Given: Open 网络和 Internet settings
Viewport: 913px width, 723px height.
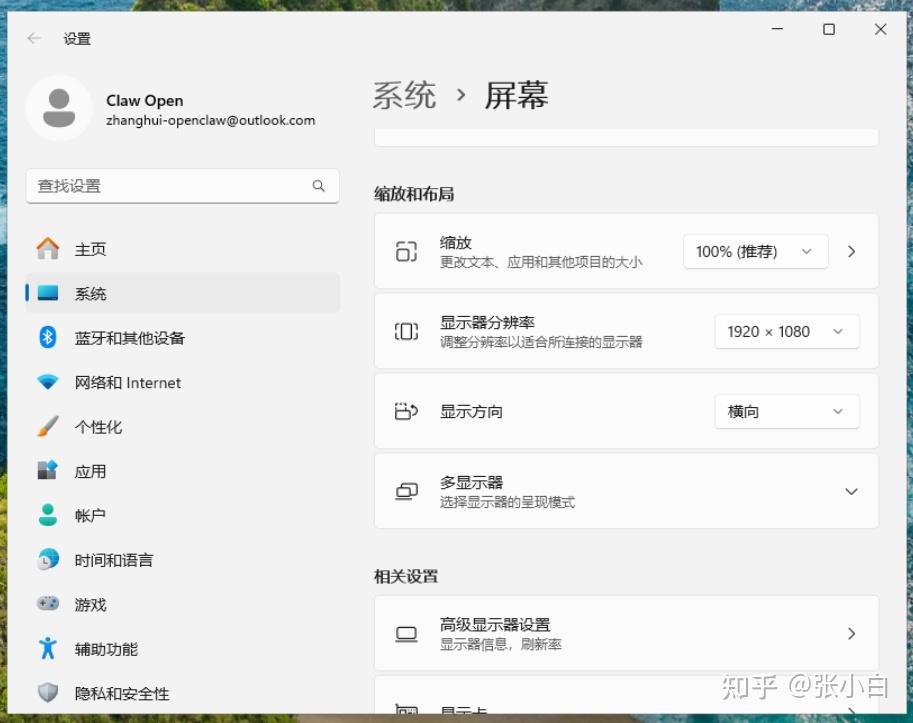Looking at the screenshot, I should 183,382.
